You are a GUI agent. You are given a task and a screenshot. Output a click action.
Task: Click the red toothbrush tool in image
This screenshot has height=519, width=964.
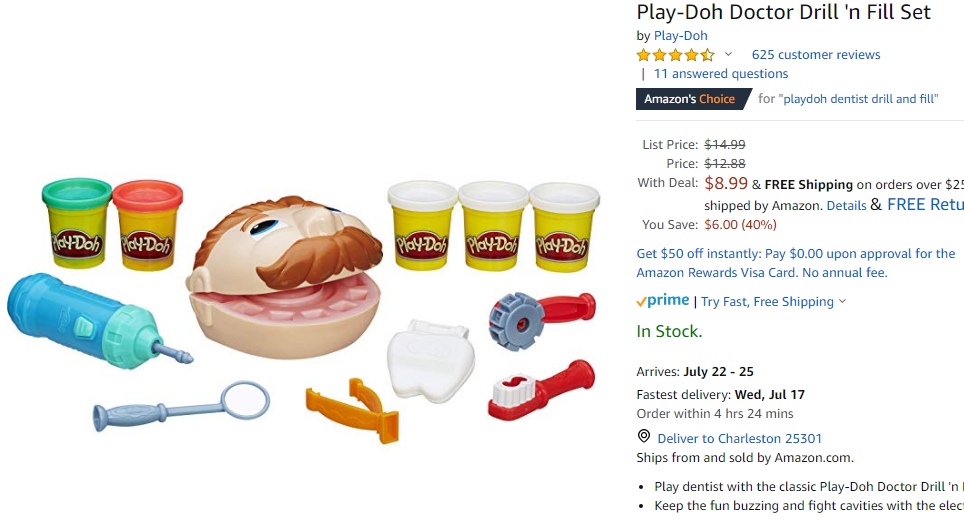(x=541, y=390)
